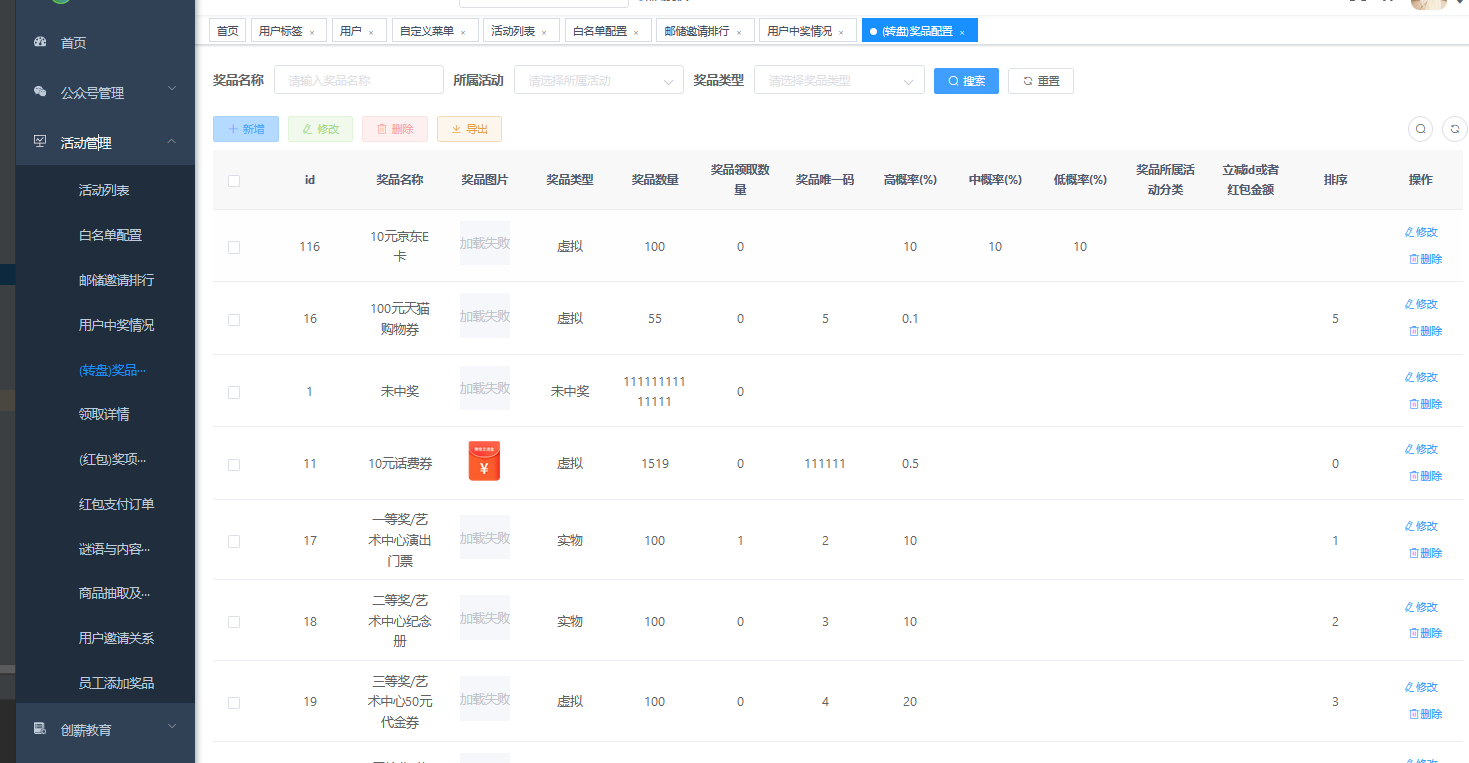Expand the 公众号管理 menu chevron

click(171, 89)
